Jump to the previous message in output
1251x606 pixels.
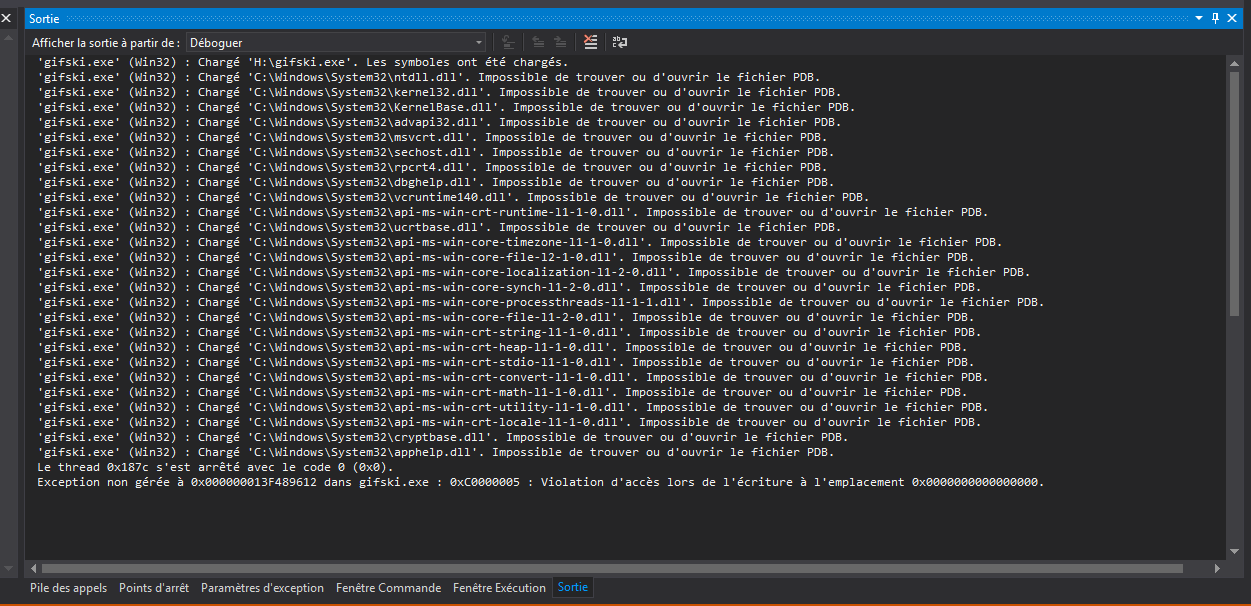(537, 42)
